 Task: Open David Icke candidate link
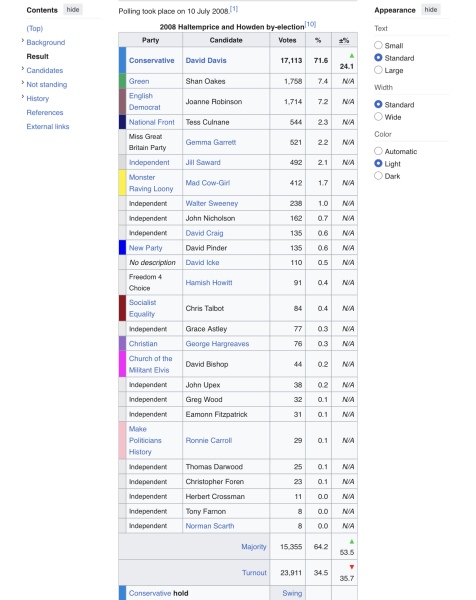pos(202,262)
